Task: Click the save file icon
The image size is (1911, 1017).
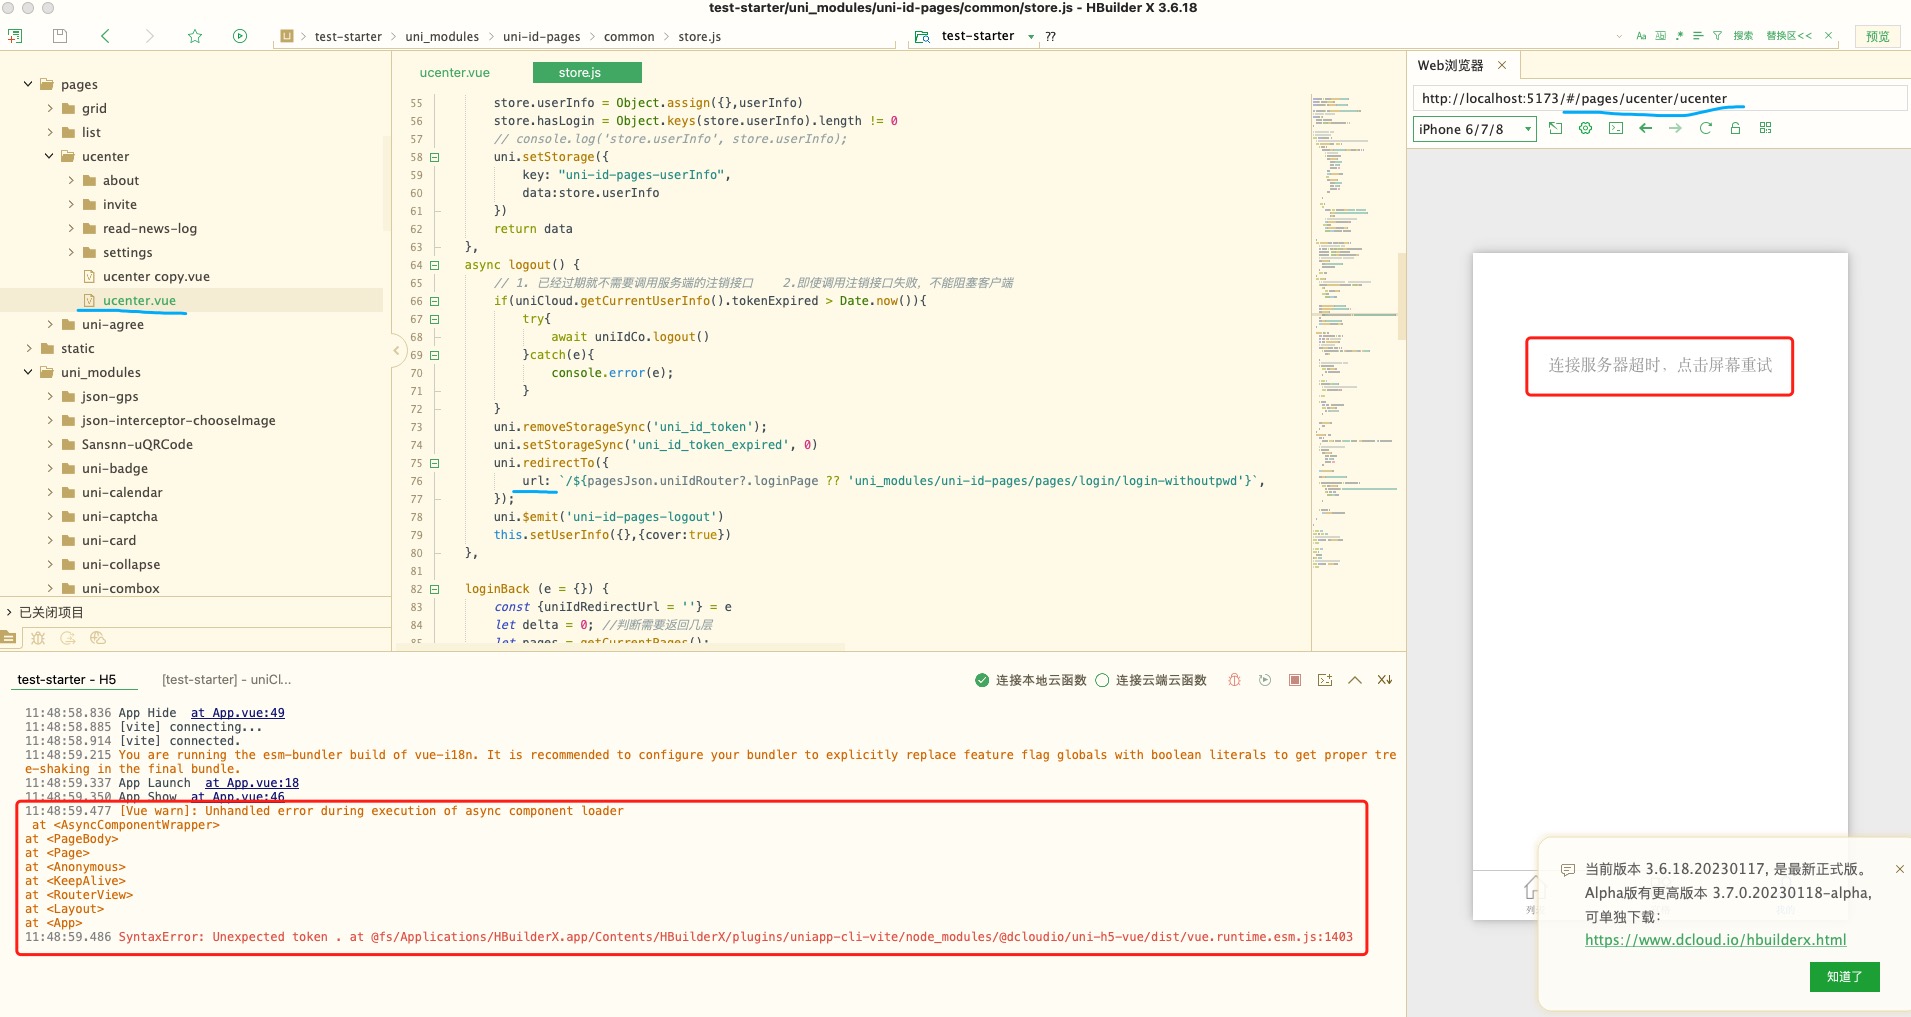Action: coord(60,36)
